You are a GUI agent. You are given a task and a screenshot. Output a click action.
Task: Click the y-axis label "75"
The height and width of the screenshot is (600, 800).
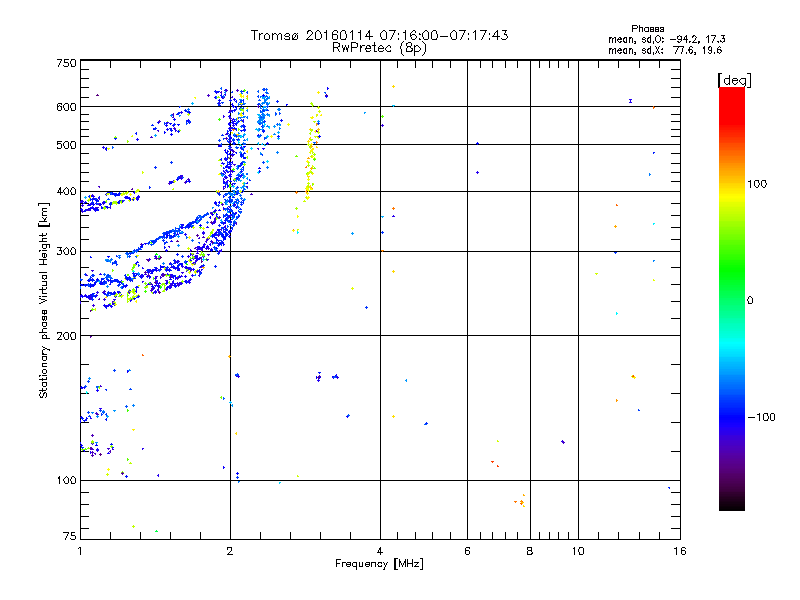pos(69,536)
